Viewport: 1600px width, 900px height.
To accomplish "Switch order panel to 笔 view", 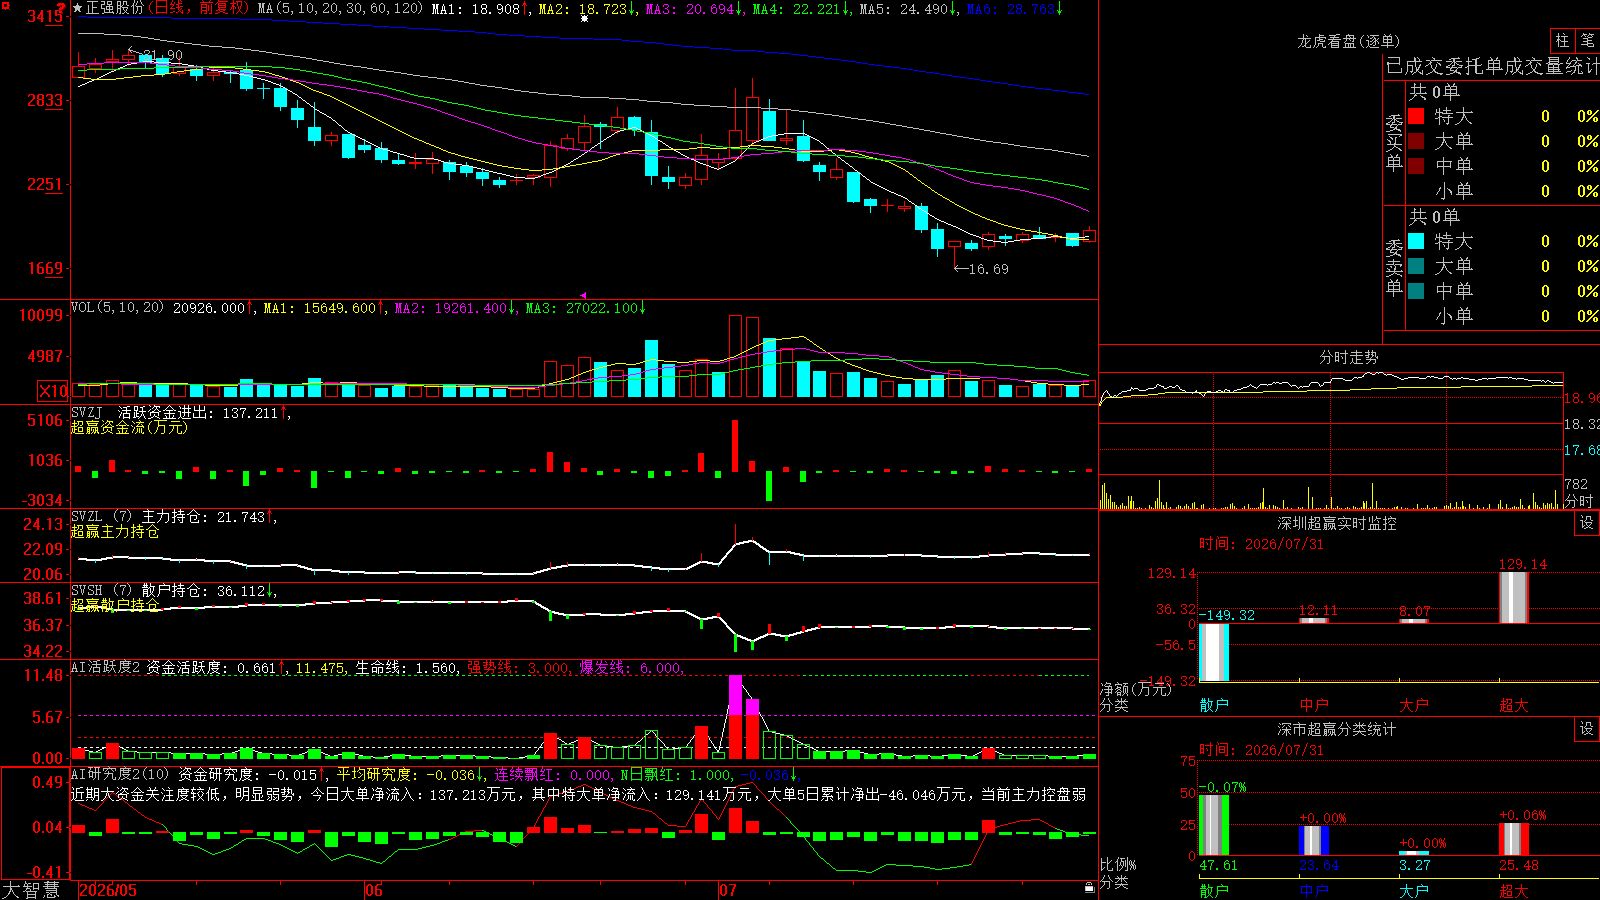I will tap(1587, 41).
